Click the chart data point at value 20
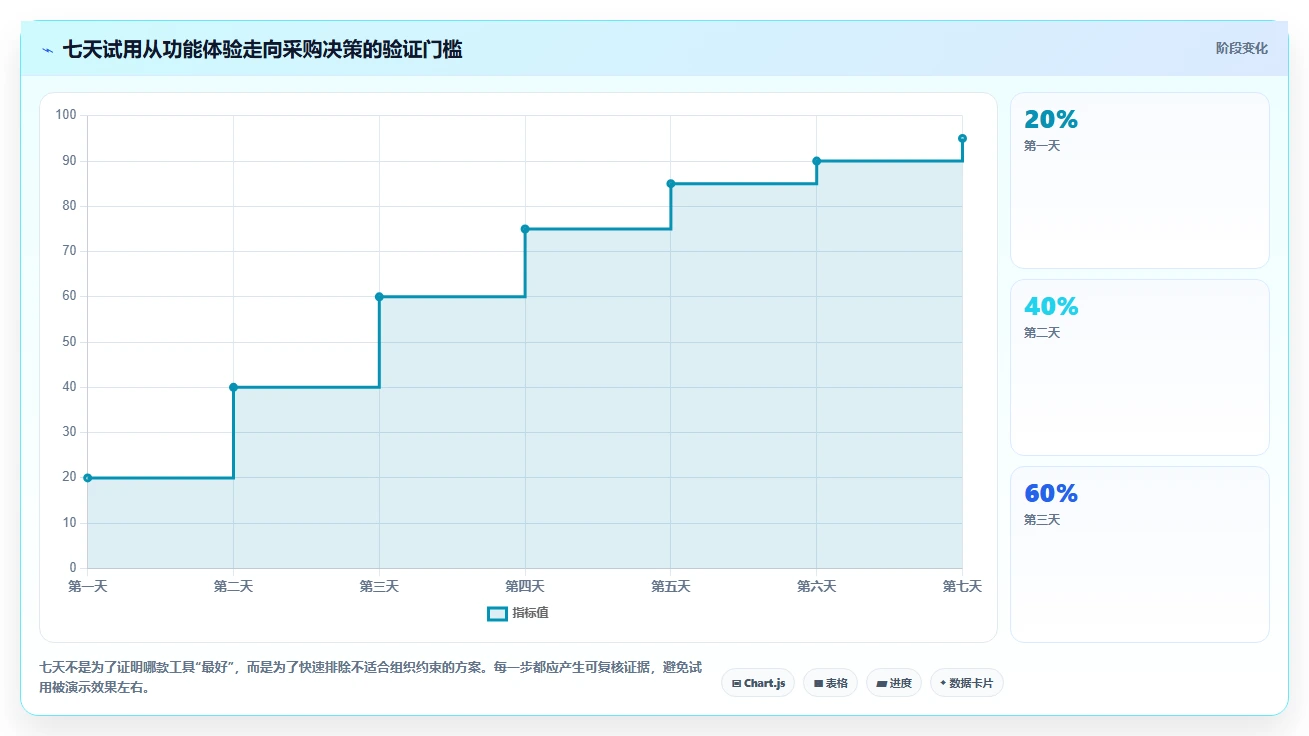 coord(88,478)
